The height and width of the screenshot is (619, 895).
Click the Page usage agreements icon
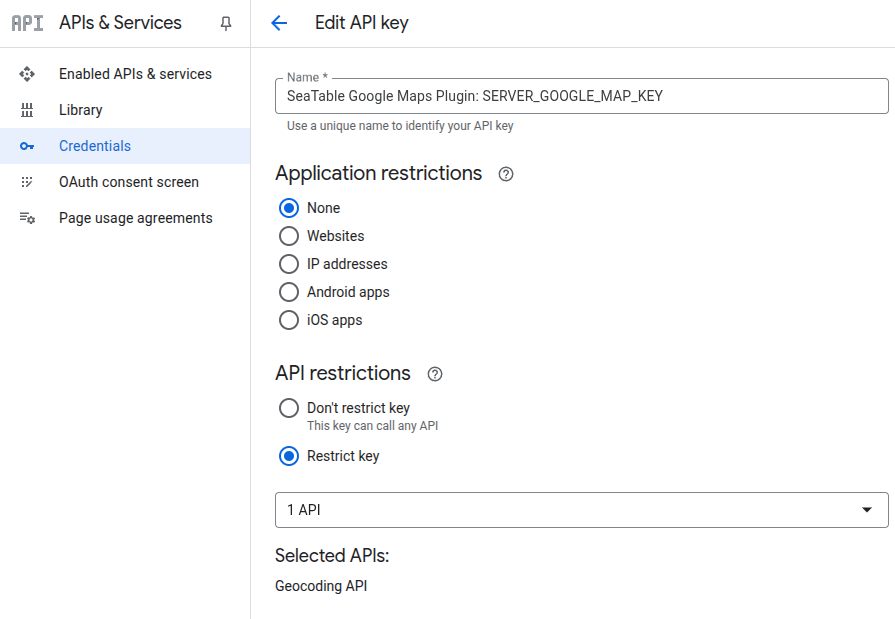(x=27, y=218)
